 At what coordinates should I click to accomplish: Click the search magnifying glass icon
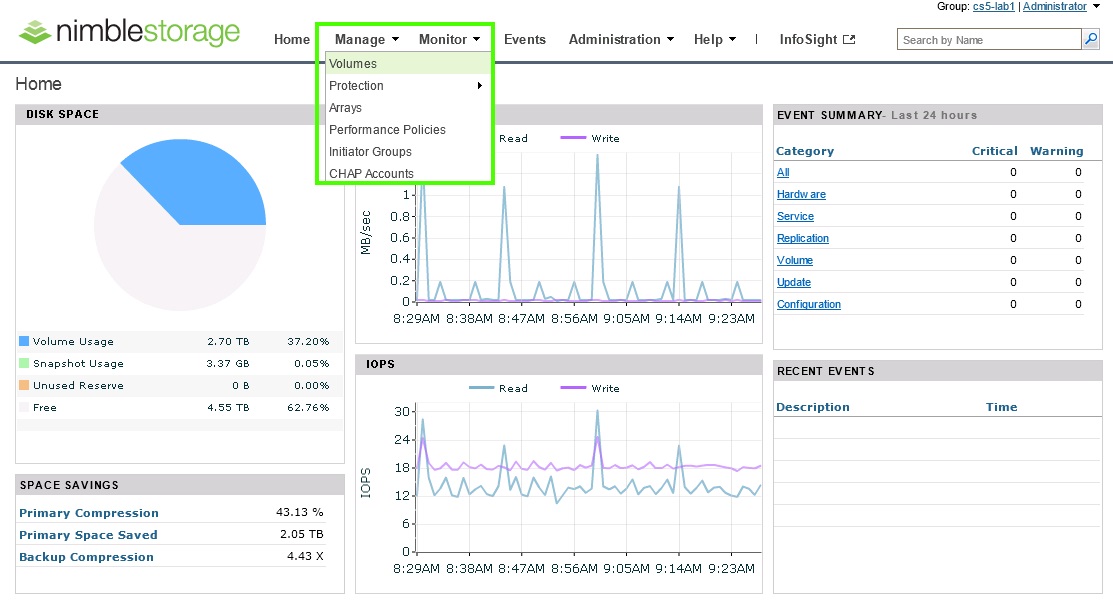click(1091, 39)
